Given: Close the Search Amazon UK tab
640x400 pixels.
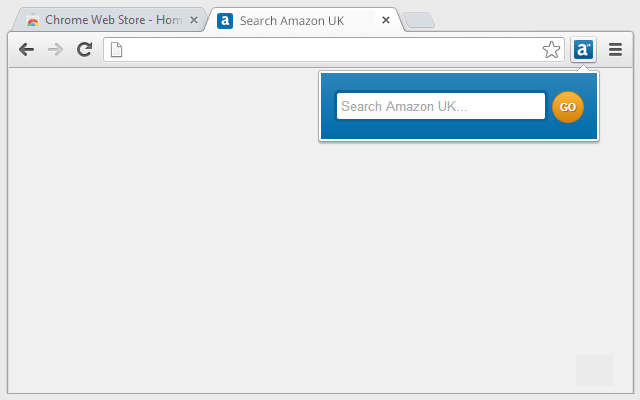Looking at the screenshot, I should (386, 20).
